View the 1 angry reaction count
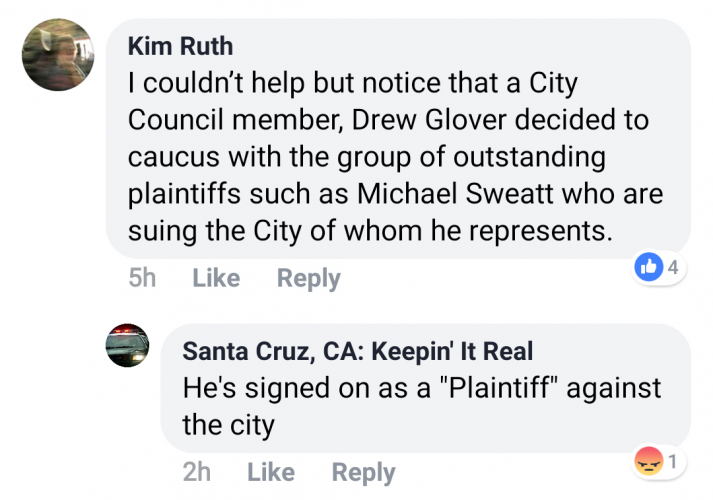Screen dimensions: 713x500 pyautogui.click(x=673, y=462)
